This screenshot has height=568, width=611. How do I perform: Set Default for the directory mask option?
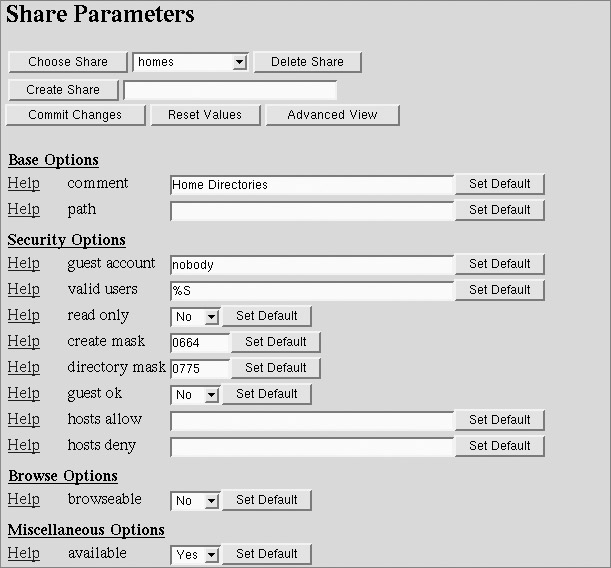click(275, 368)
